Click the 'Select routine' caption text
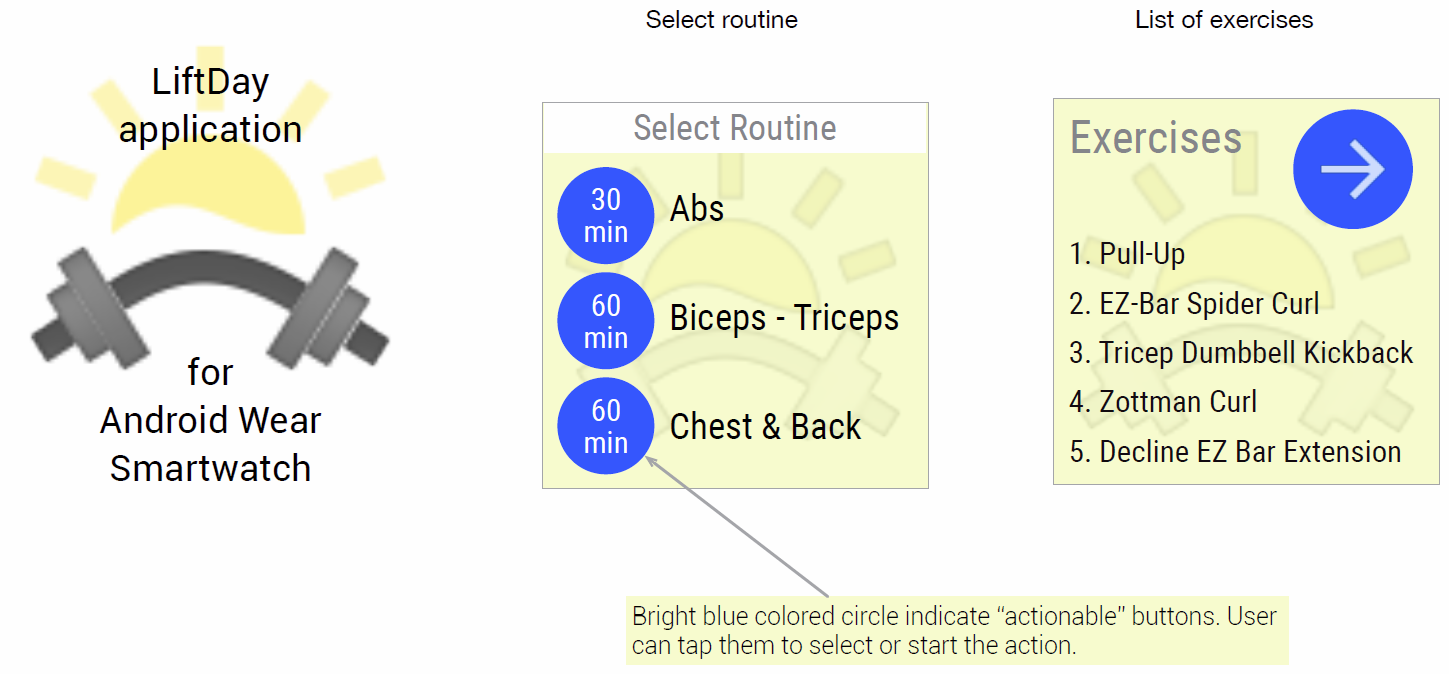 (x=721, y=20)
